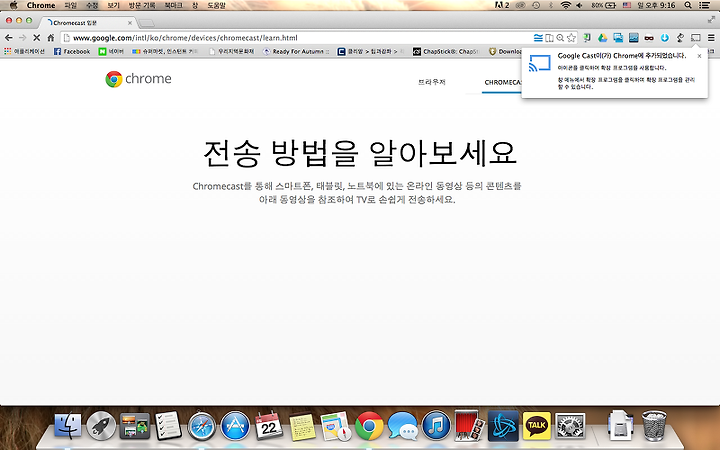Screen dimensions: 720x450
Task: Select the CHROMECAST navigation tab
Action: pyautogui.click(x=503, y=82)
